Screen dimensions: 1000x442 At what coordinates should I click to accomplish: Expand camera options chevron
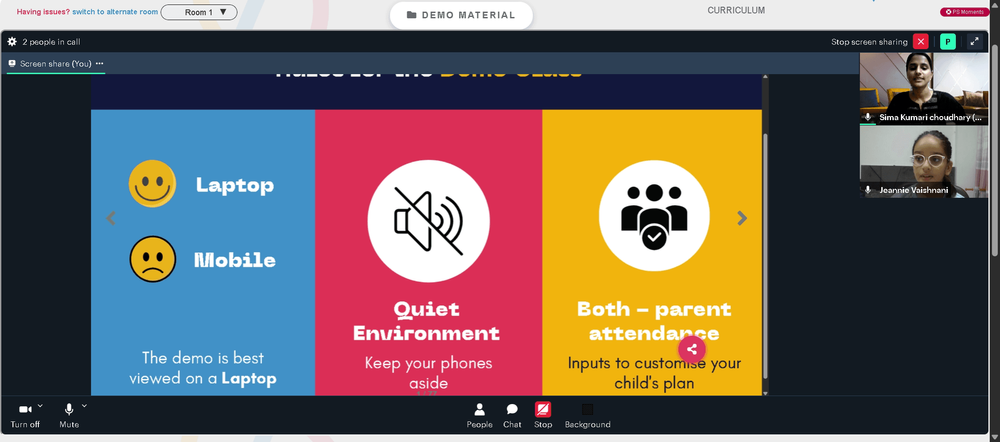coord(40,406)
